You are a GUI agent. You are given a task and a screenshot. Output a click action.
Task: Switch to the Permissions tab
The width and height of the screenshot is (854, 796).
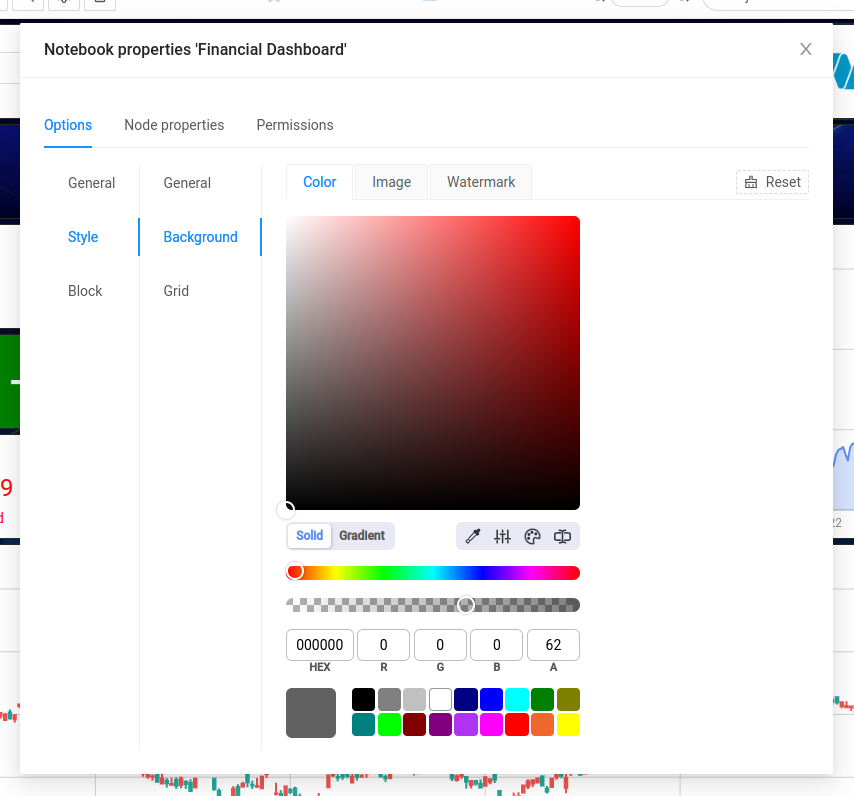295,125
